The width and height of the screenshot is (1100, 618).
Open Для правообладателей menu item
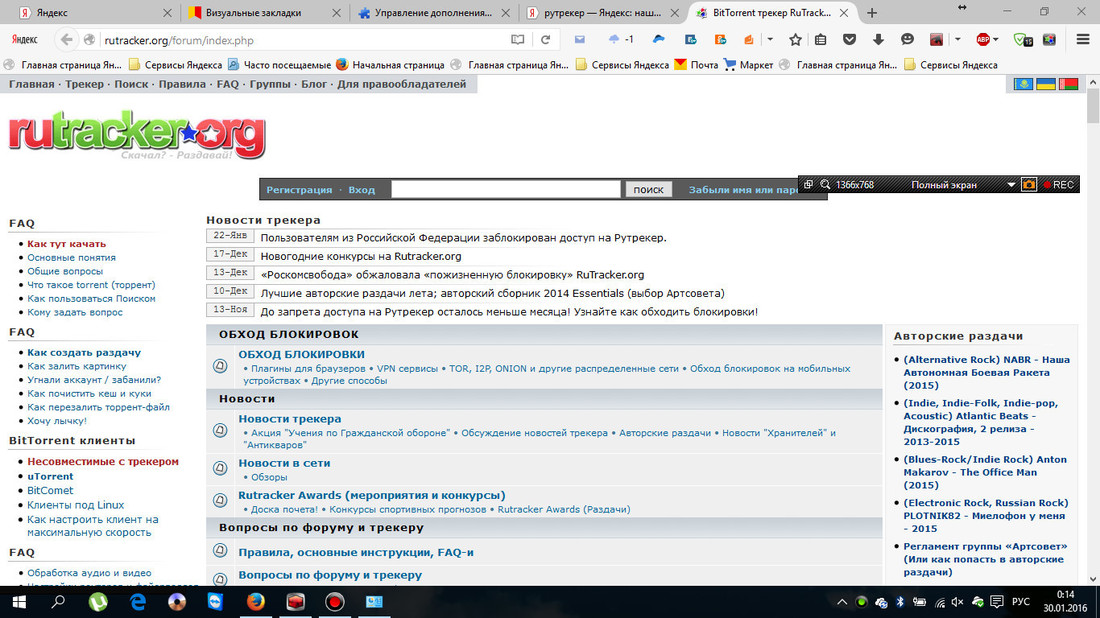pos(401,84)
